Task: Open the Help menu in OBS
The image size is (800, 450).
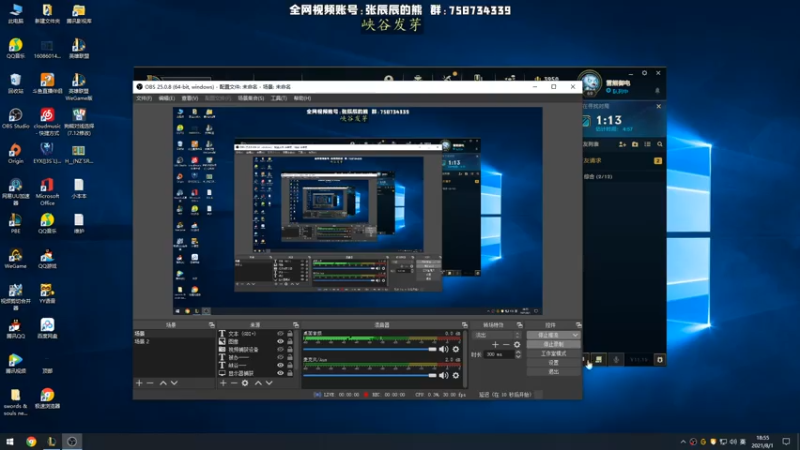Action: pos(302,98)
